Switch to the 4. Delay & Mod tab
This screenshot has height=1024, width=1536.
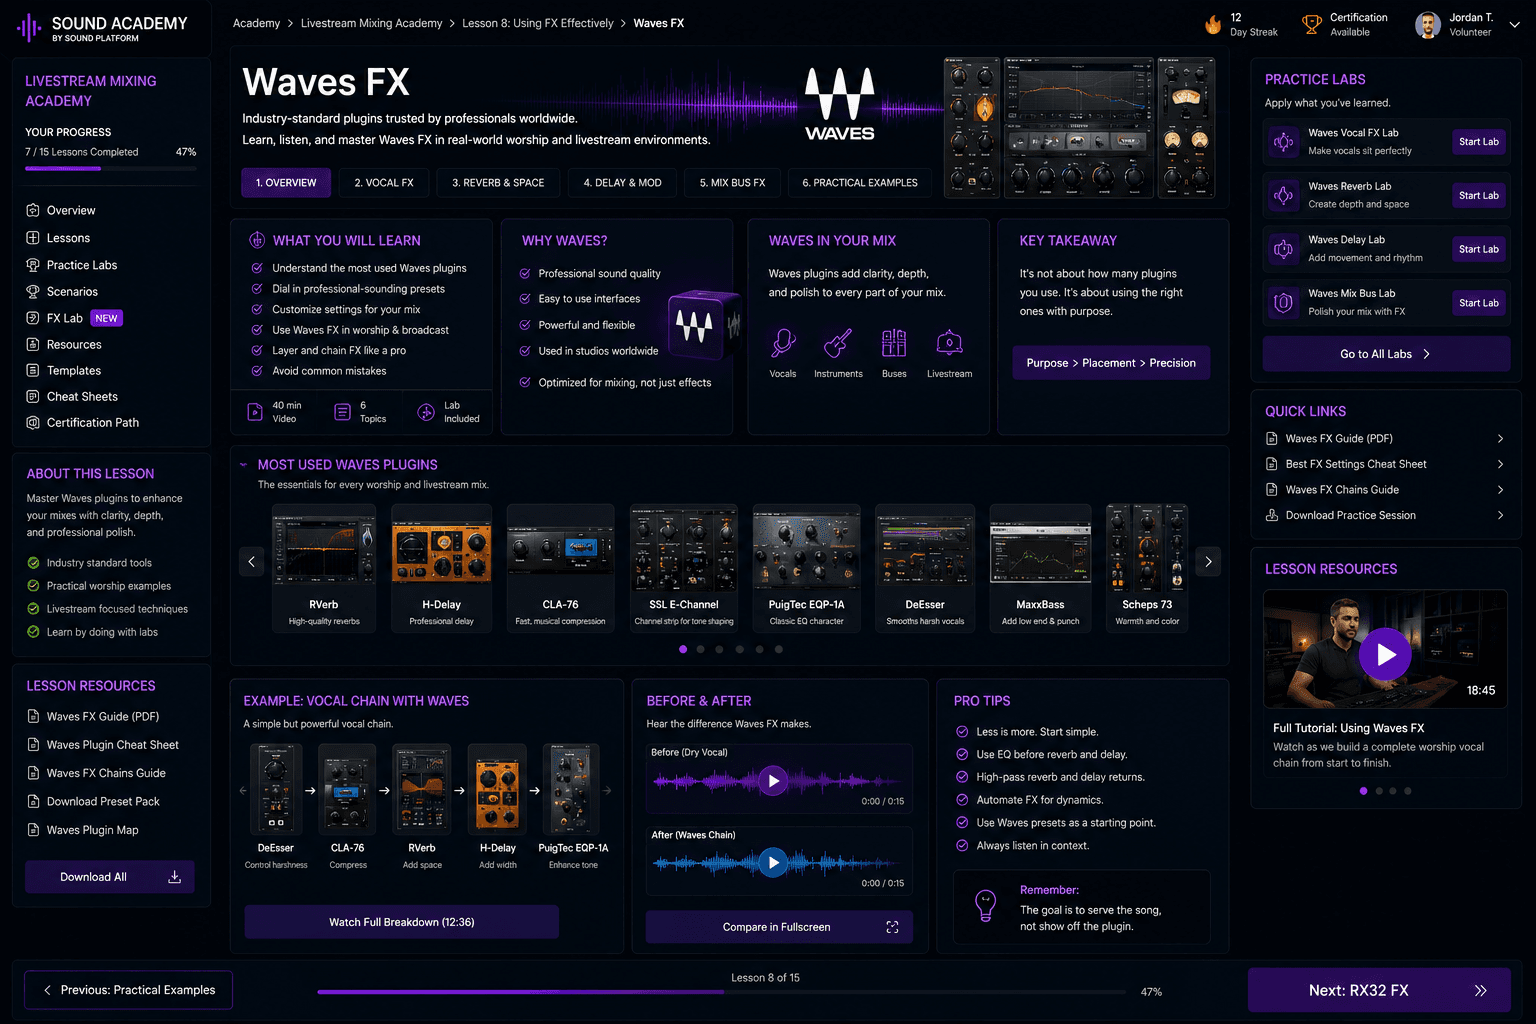(623, 183)
